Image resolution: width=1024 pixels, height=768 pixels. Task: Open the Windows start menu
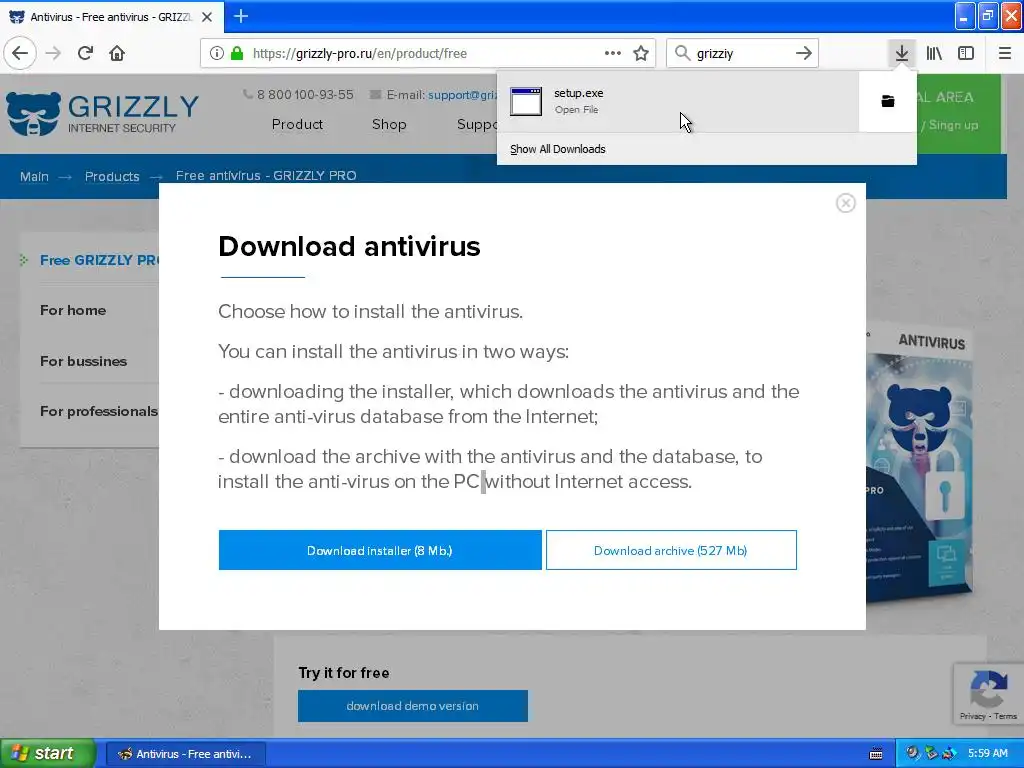(48, 753)
